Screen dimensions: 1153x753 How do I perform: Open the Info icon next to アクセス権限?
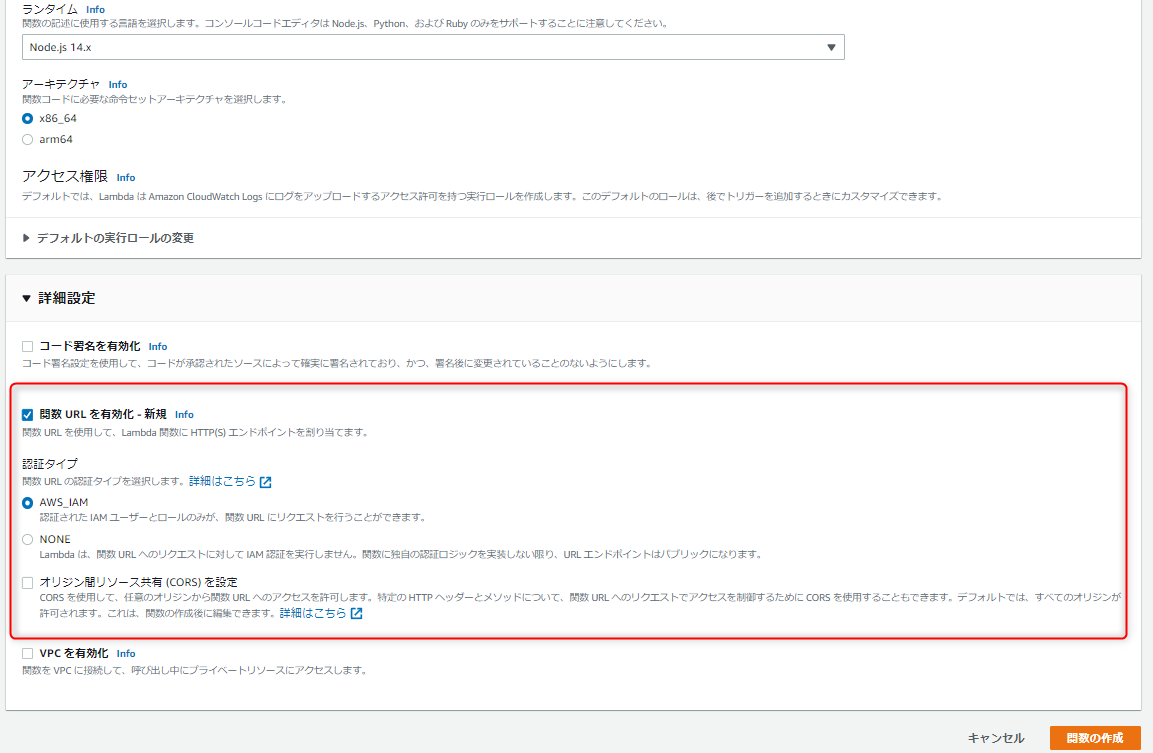point(125,177)
